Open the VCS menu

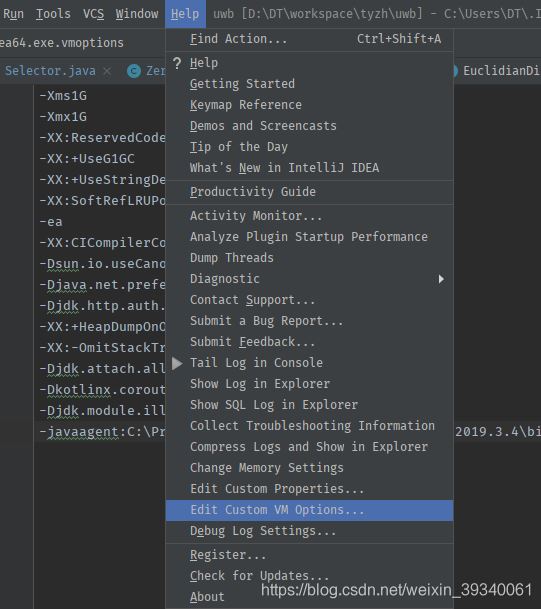pyautogui.click(x=94, y=14)
